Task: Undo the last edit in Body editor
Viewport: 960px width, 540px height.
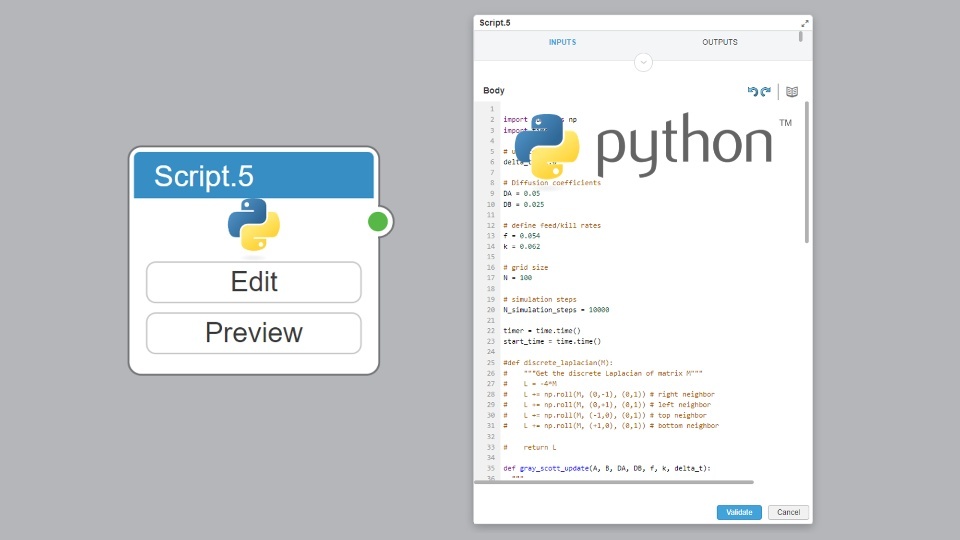Action: tap(752, 91)
